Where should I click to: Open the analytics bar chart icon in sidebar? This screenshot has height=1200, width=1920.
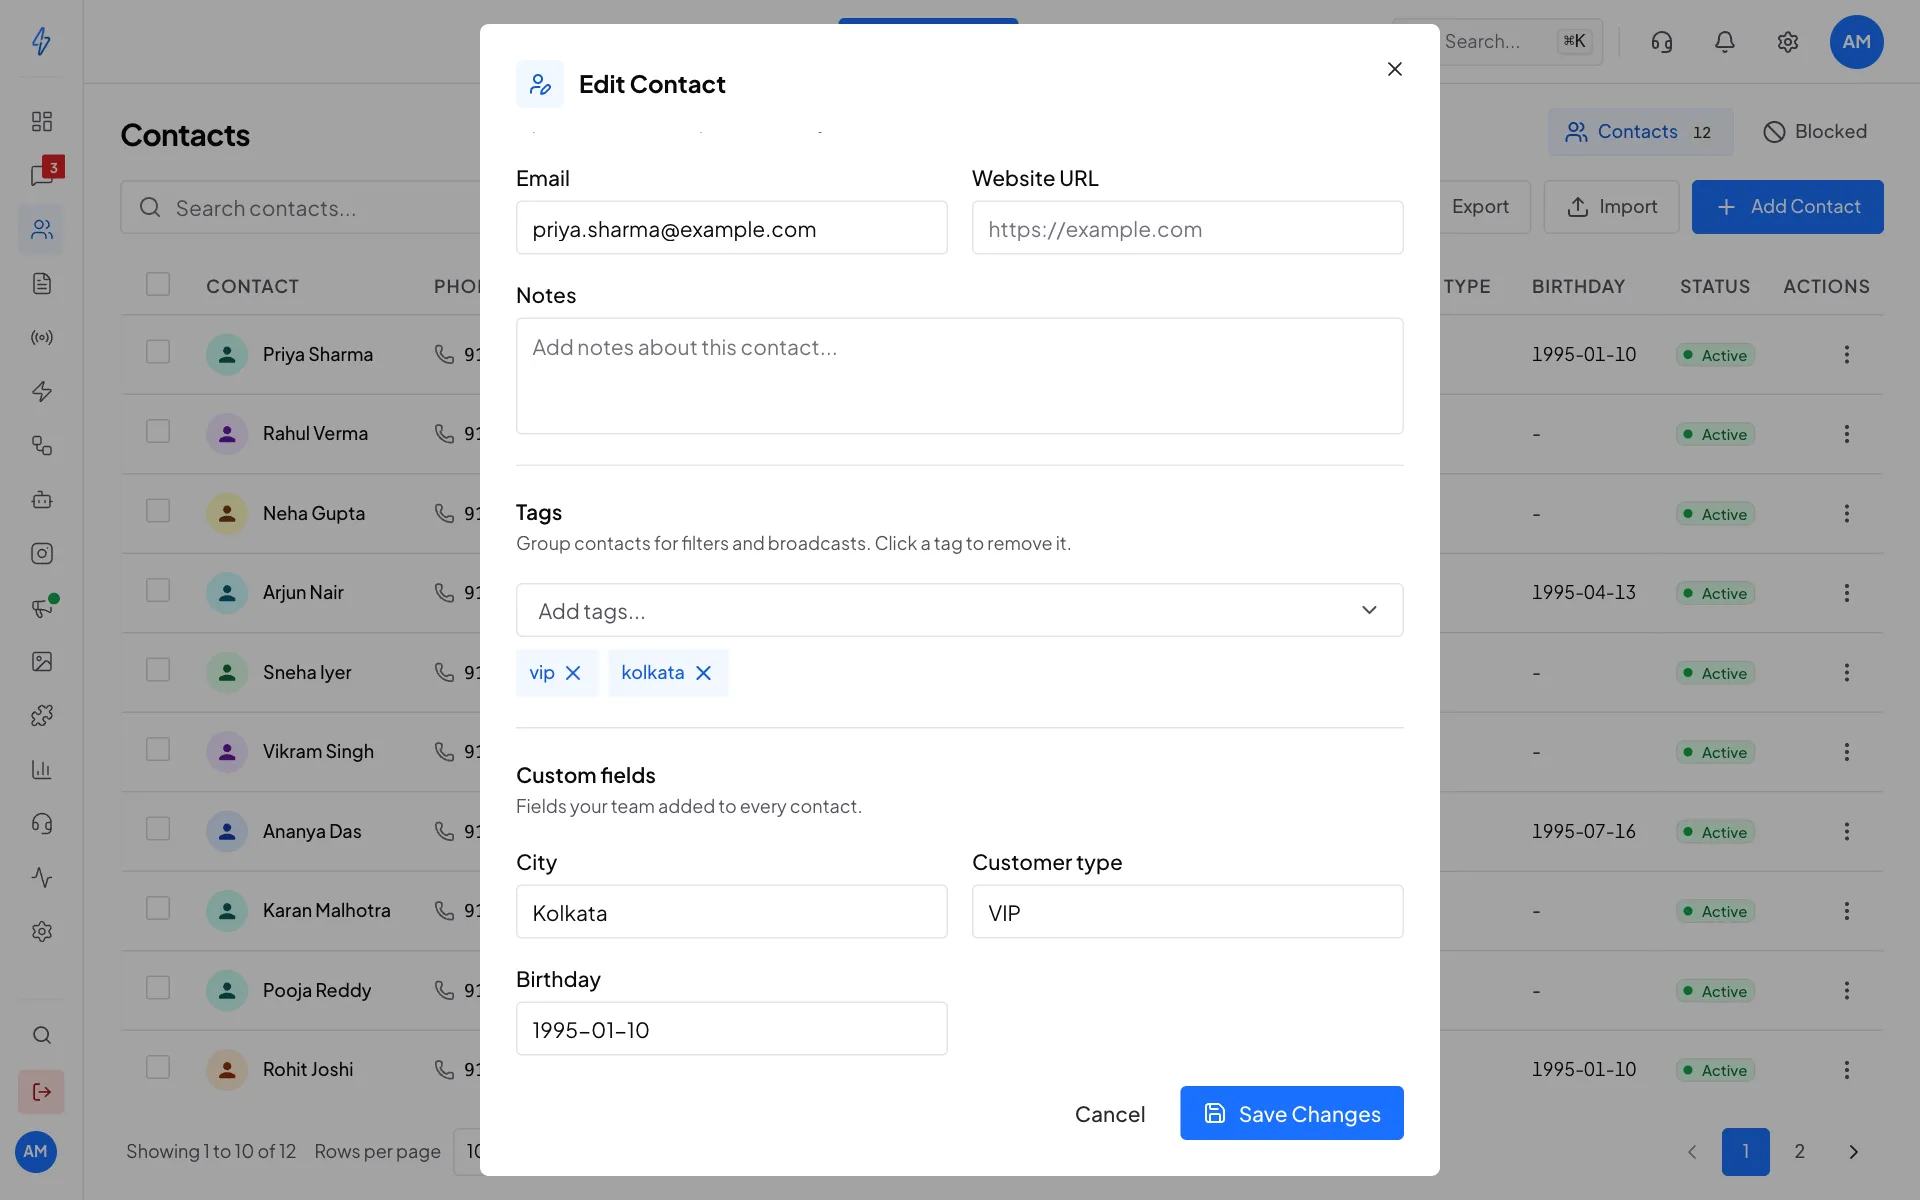pos(41,770)
